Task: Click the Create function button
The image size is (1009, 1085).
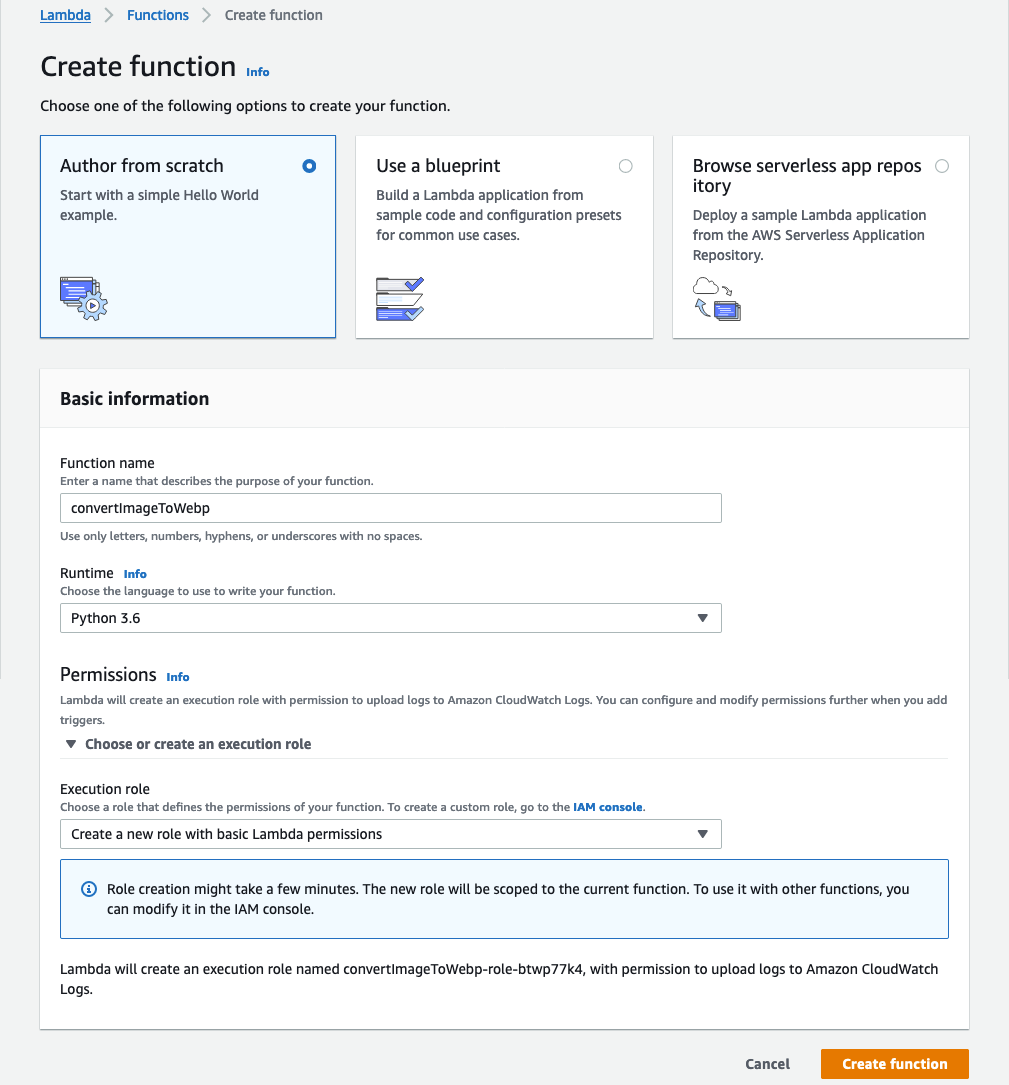Action: click(893, 1063)
